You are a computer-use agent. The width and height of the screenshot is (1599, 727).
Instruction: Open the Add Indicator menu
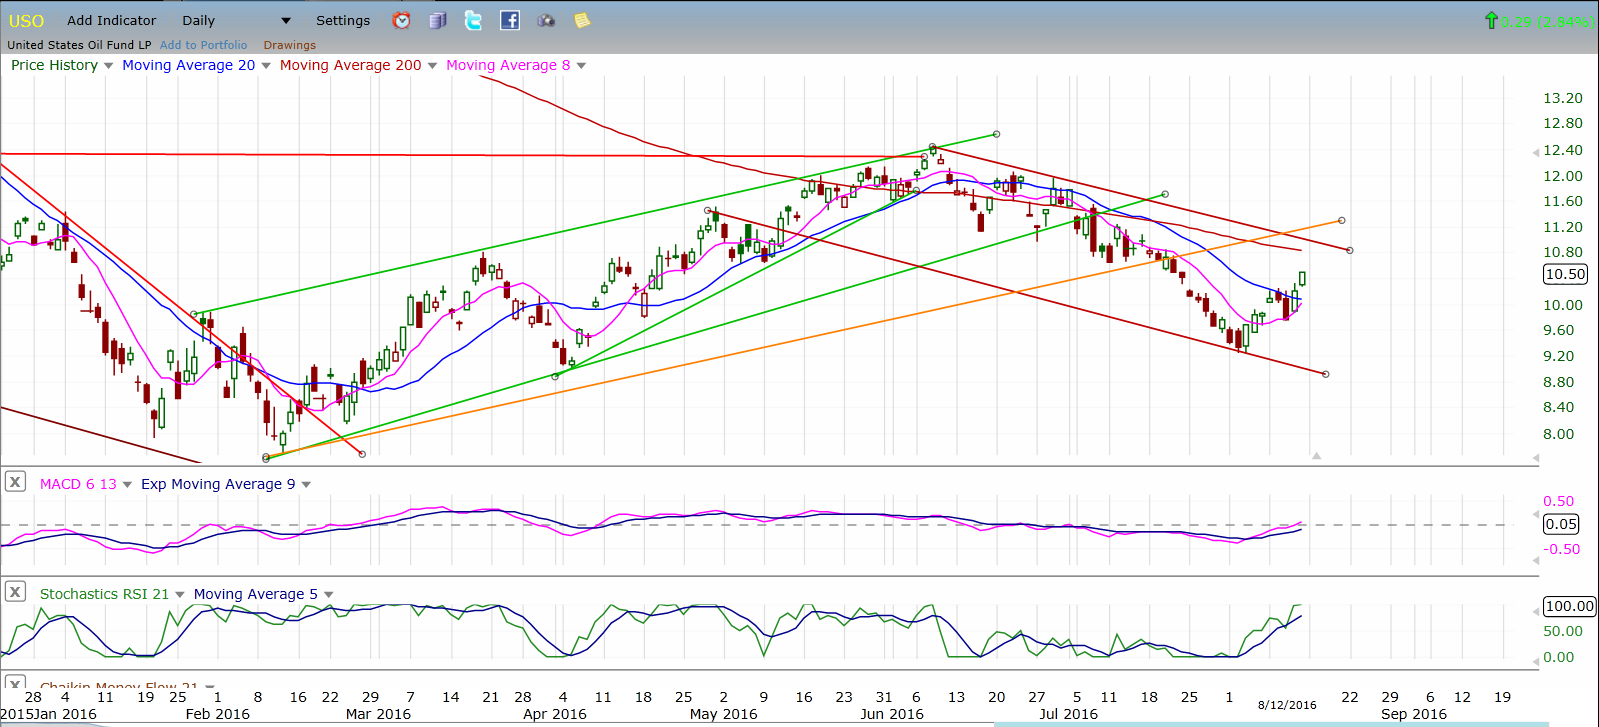tap(112, 20)
